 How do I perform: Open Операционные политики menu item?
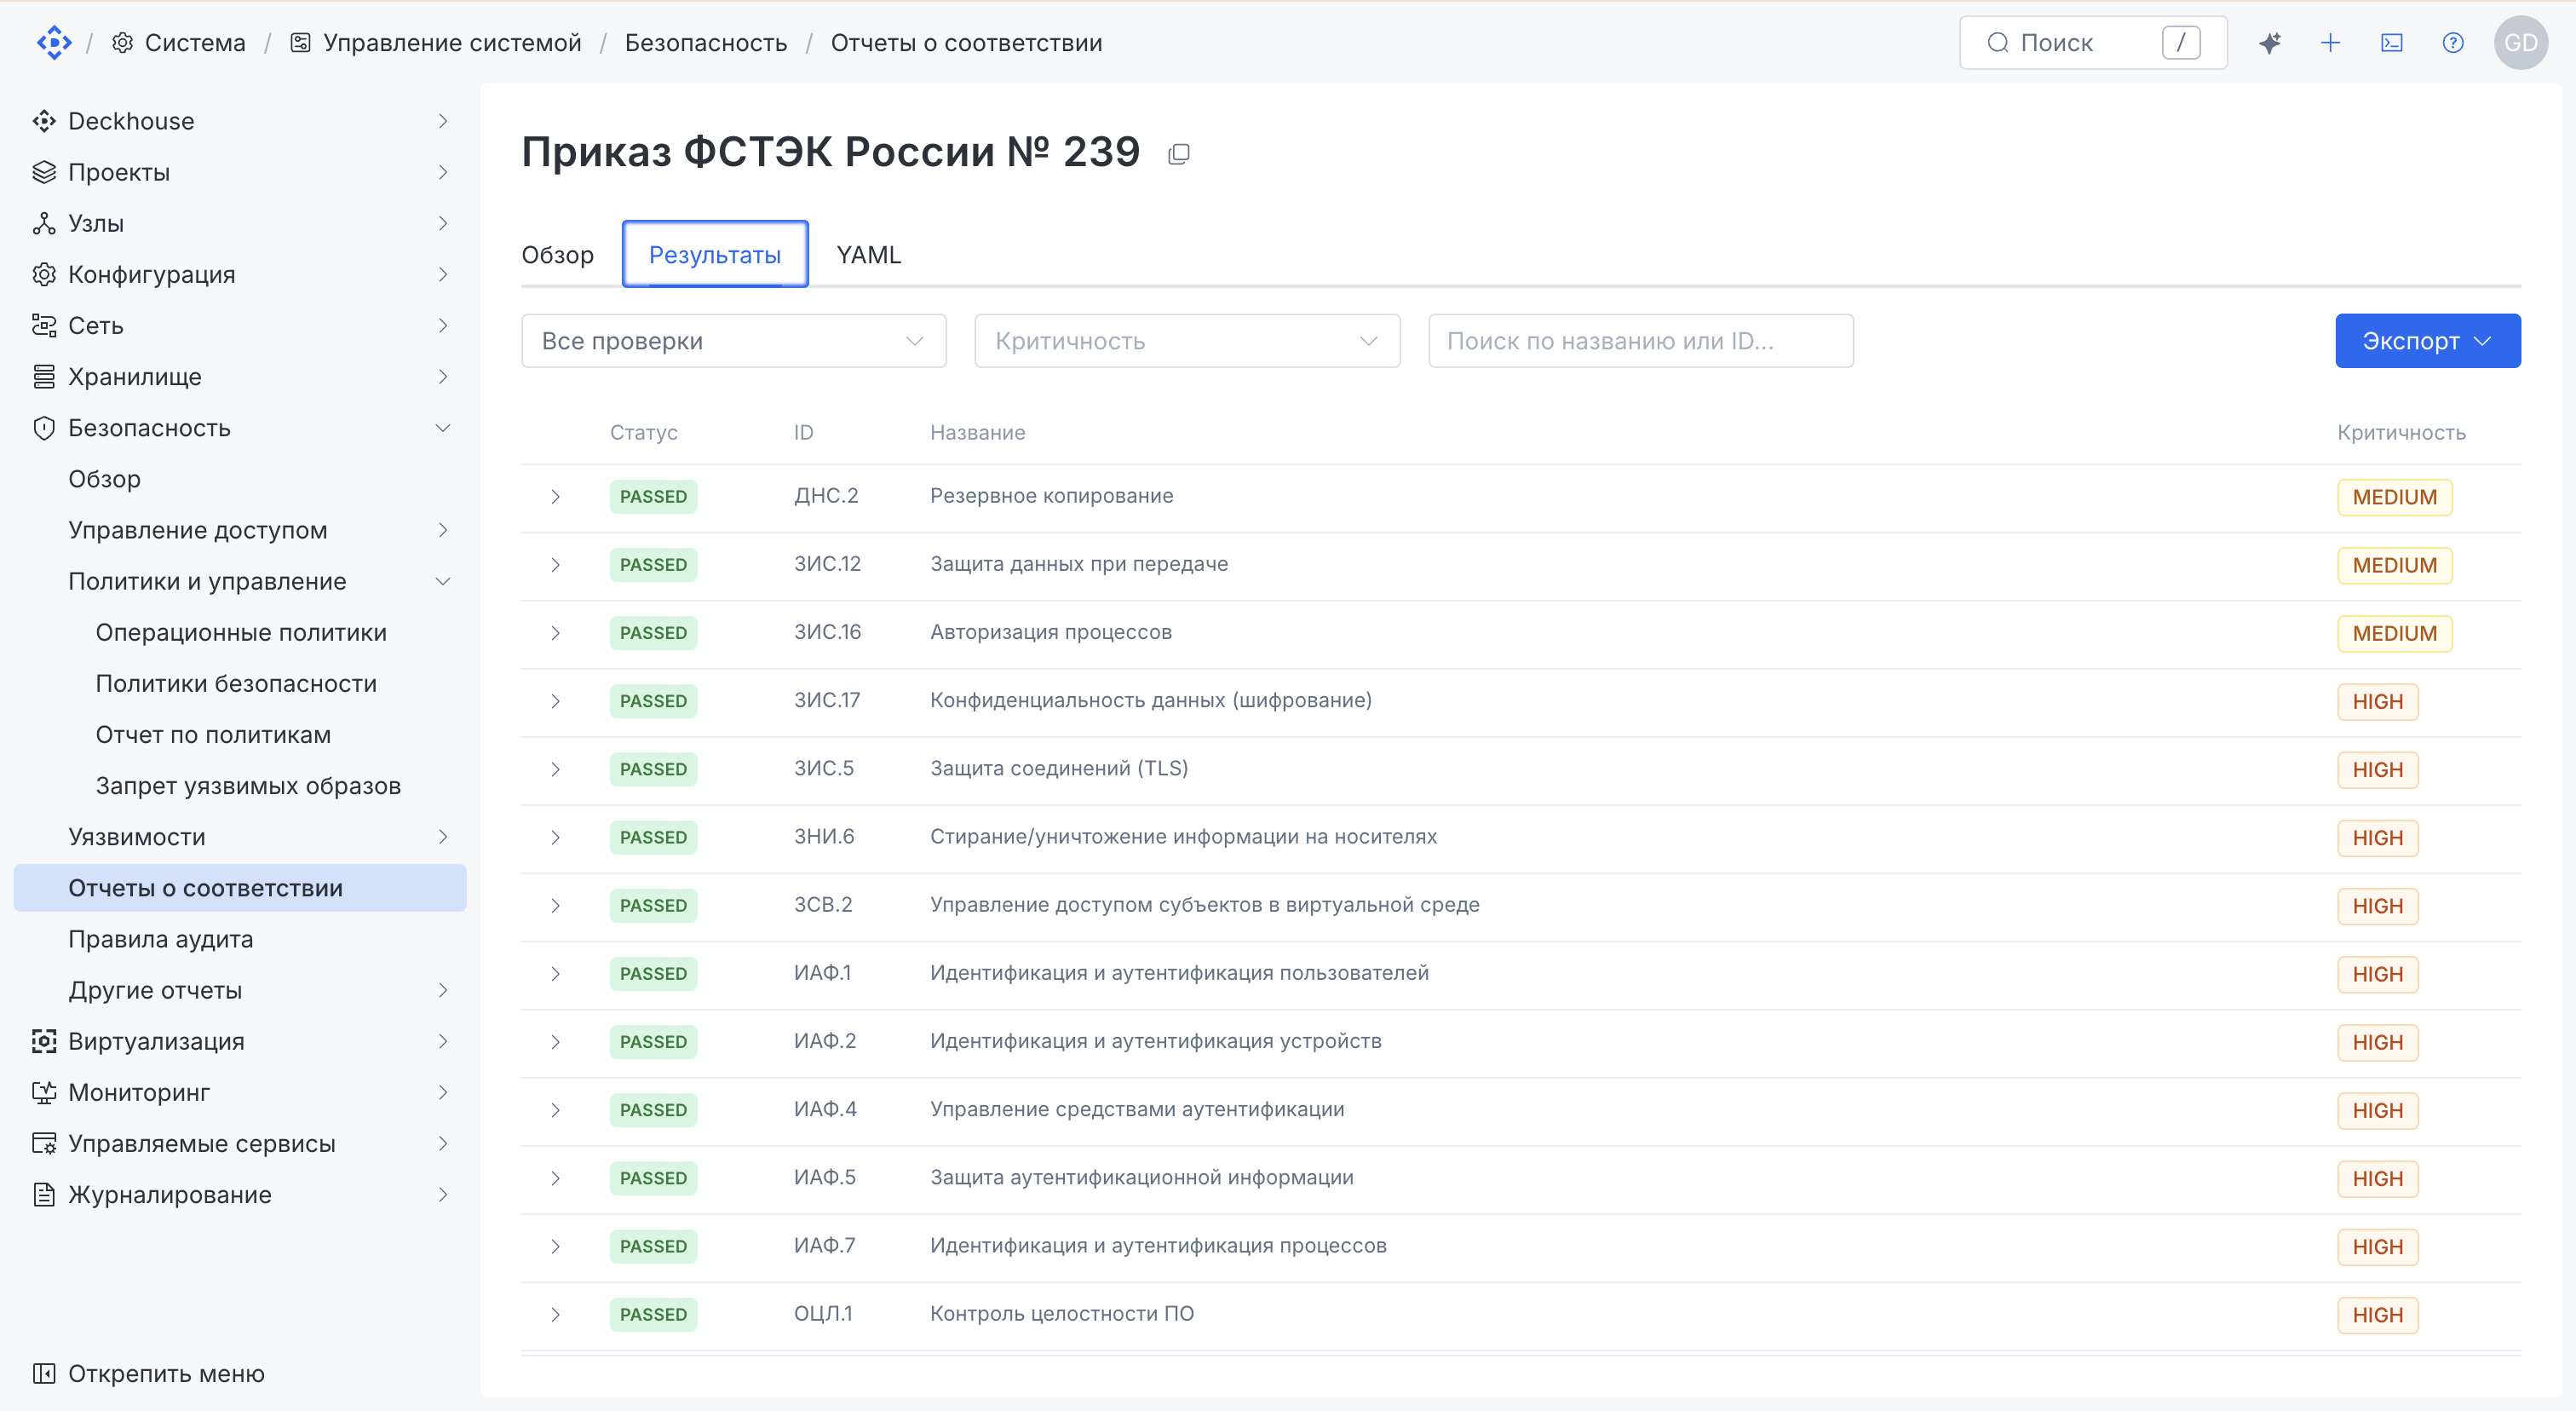[x=241, y=632]
